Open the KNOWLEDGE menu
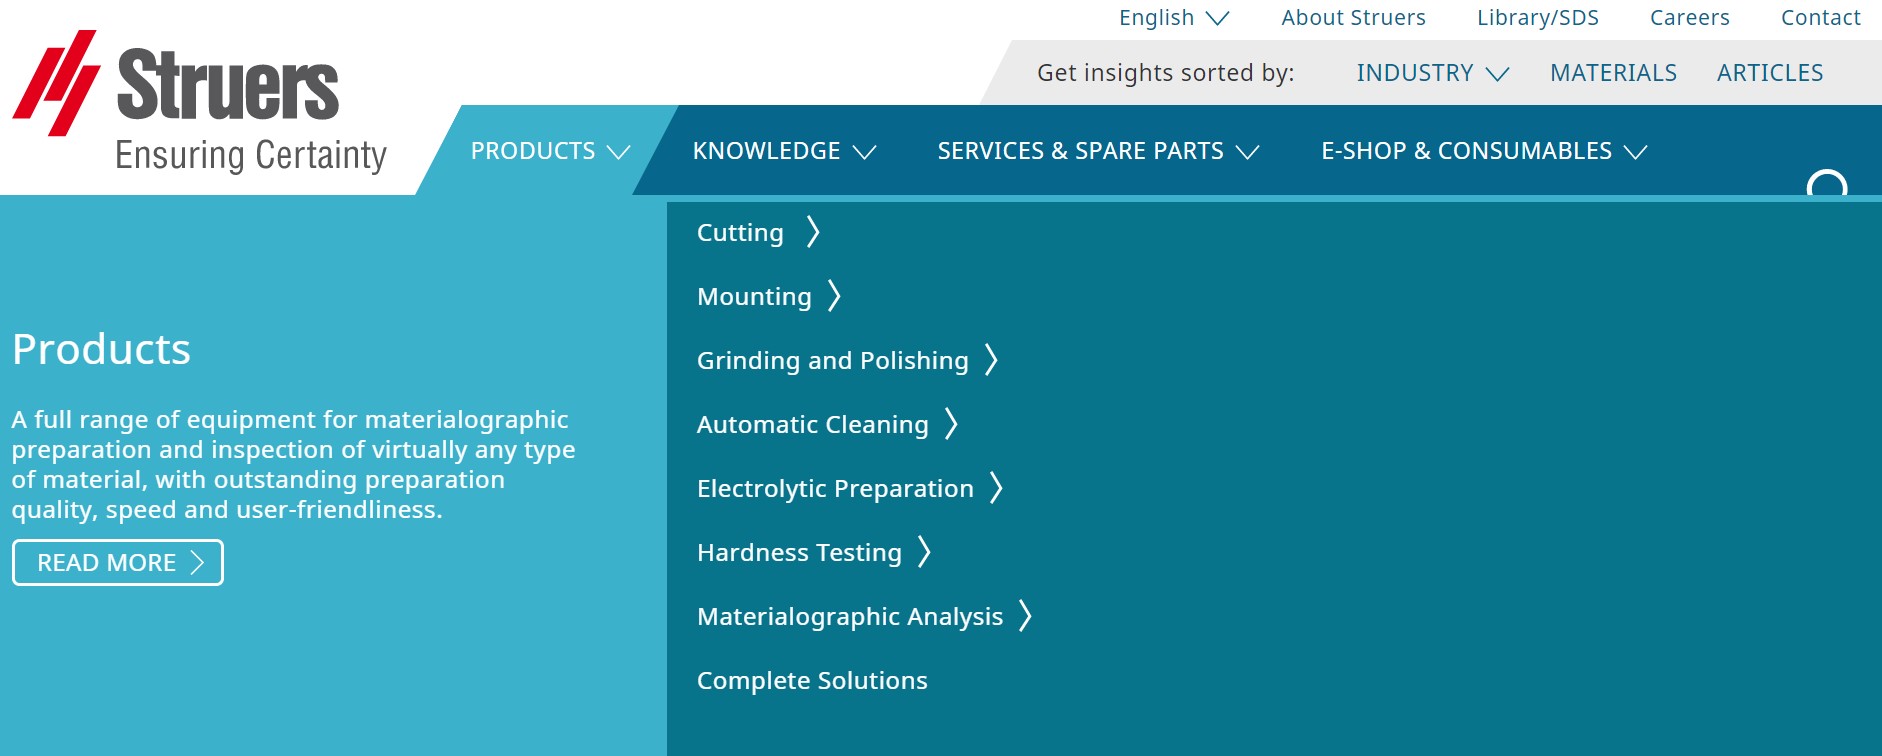Image resolution: width=1882 pixels, height=756 pixels. [x=784, y=151]
